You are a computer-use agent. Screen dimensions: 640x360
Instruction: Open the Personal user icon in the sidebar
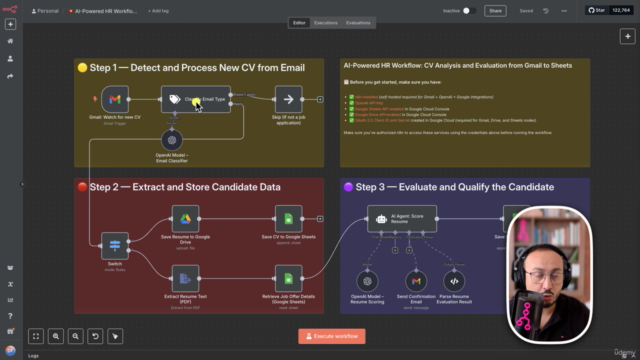click(10, 59)
